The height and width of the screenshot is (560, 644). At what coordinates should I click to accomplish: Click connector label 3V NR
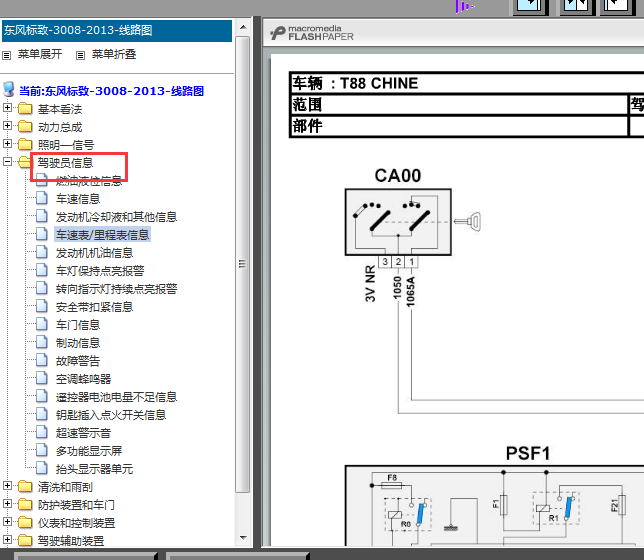pos(370,283)
